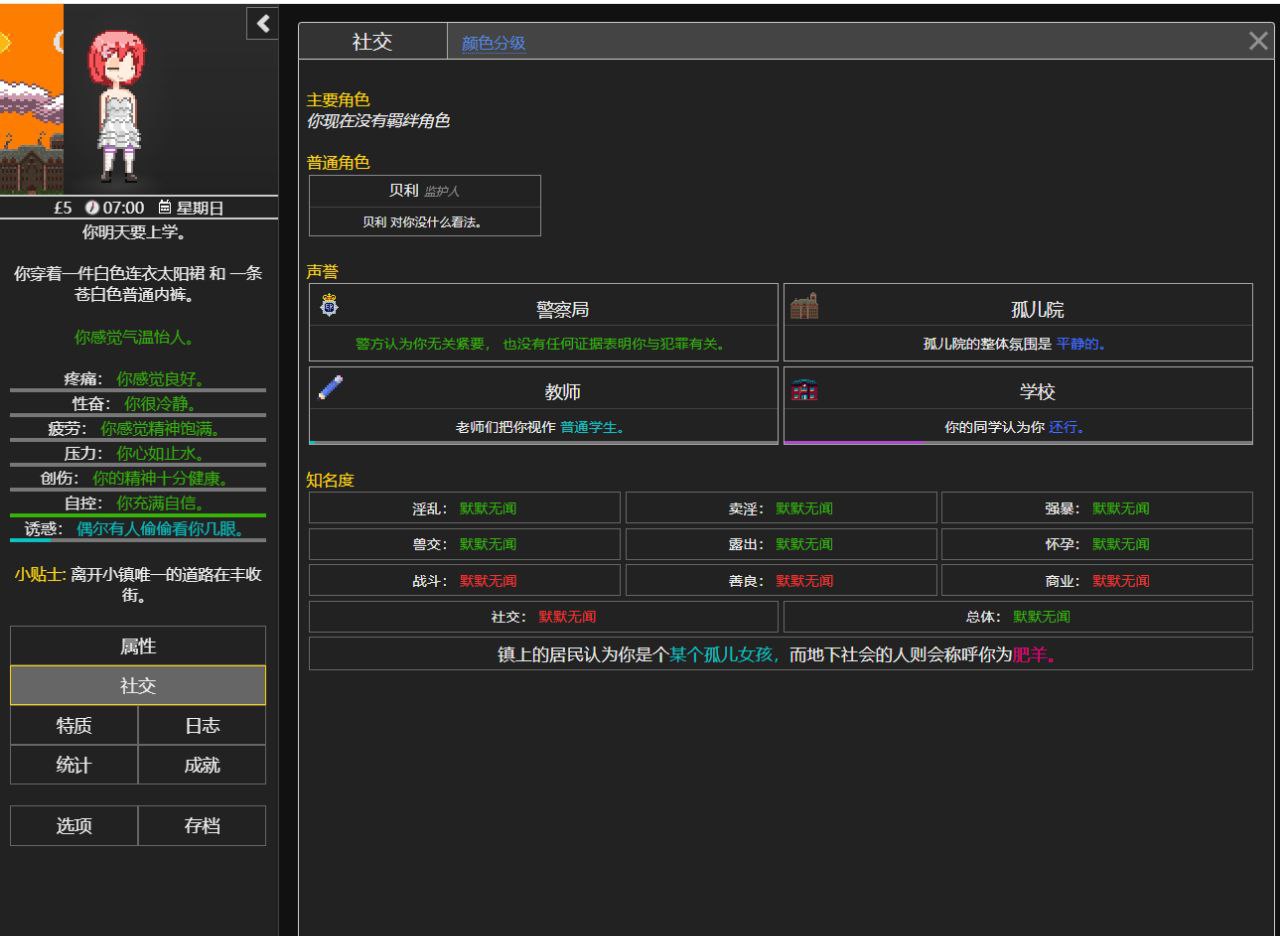Viewport: 1280px width, 936px height.
Task: Click the 默默无闻 link next to 淫乱
Action: [489, 507]
